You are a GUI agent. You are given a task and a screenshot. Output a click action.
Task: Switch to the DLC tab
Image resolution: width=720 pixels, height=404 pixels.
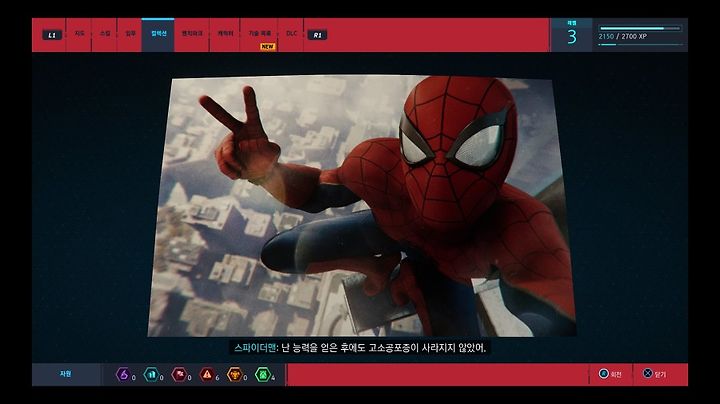point(291,34)
